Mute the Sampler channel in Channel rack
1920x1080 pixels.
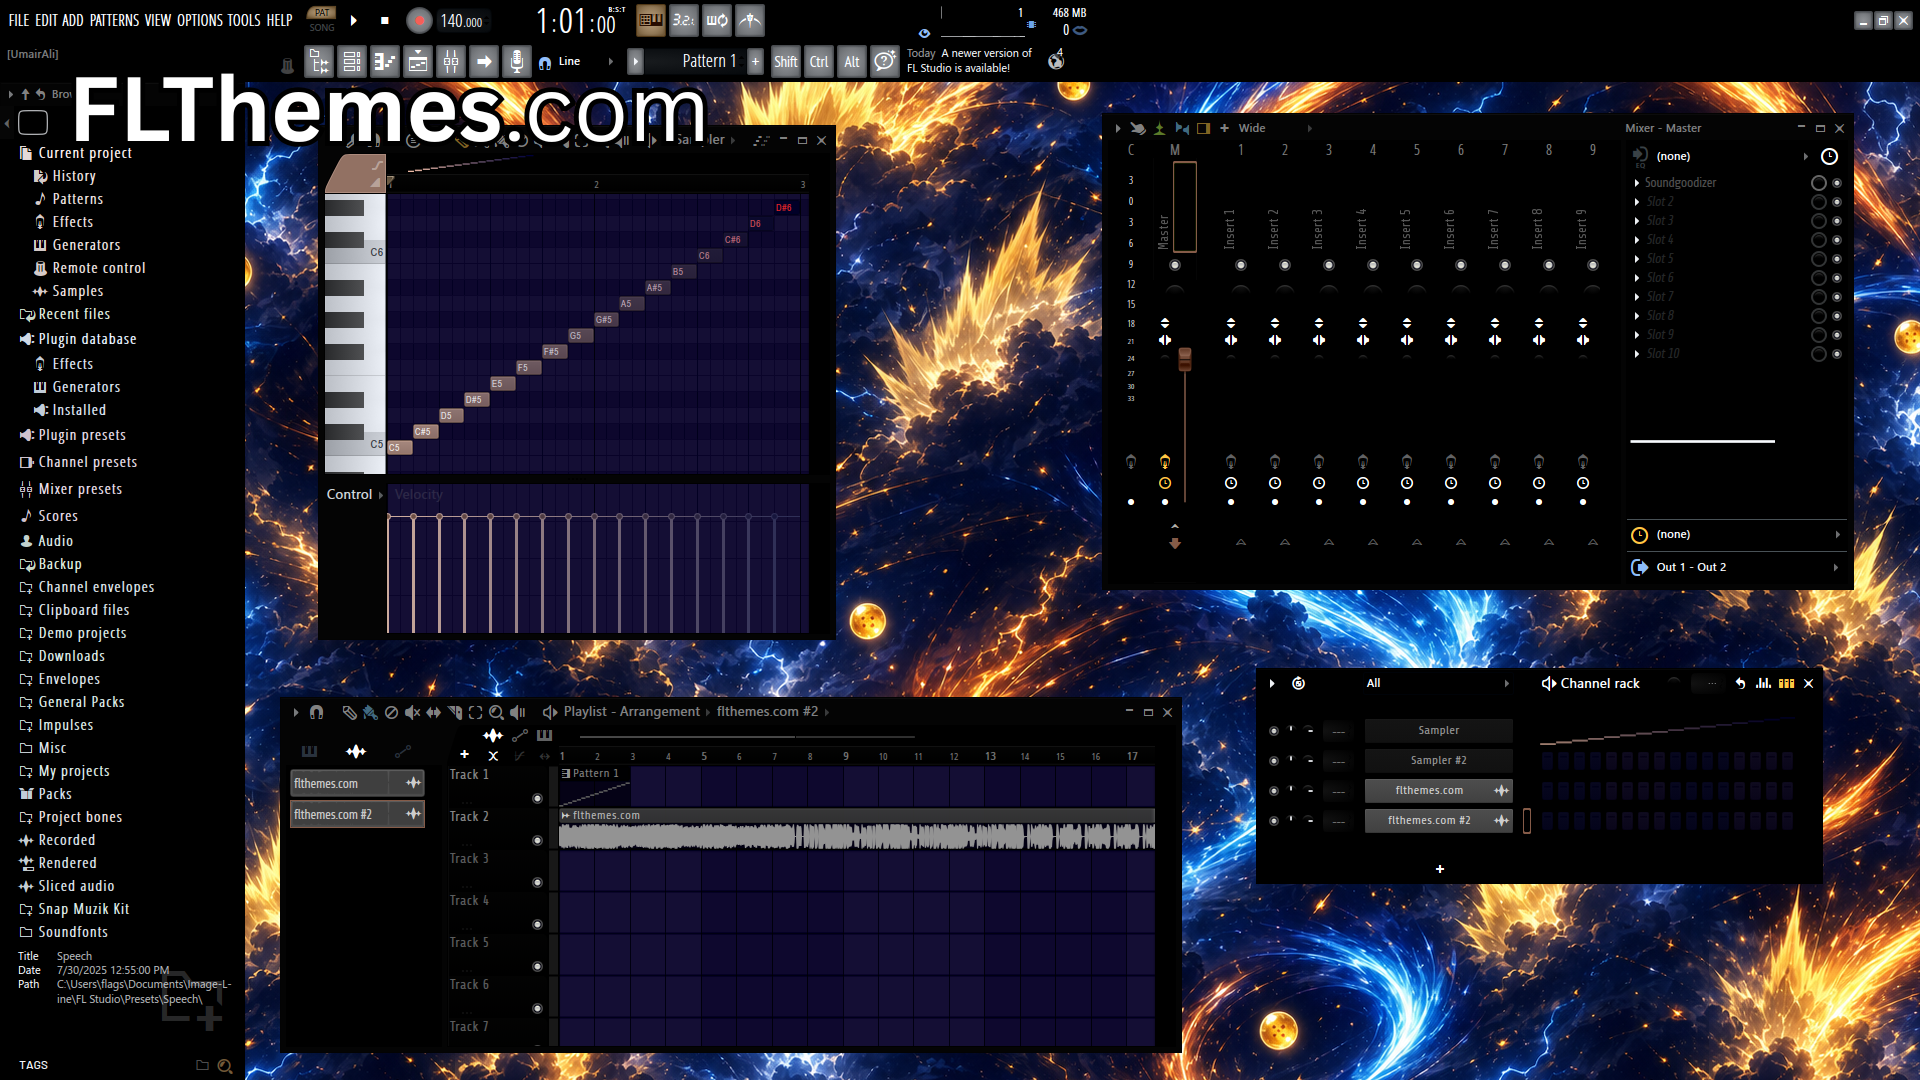pyautogui.click(x=1273, y=731)
